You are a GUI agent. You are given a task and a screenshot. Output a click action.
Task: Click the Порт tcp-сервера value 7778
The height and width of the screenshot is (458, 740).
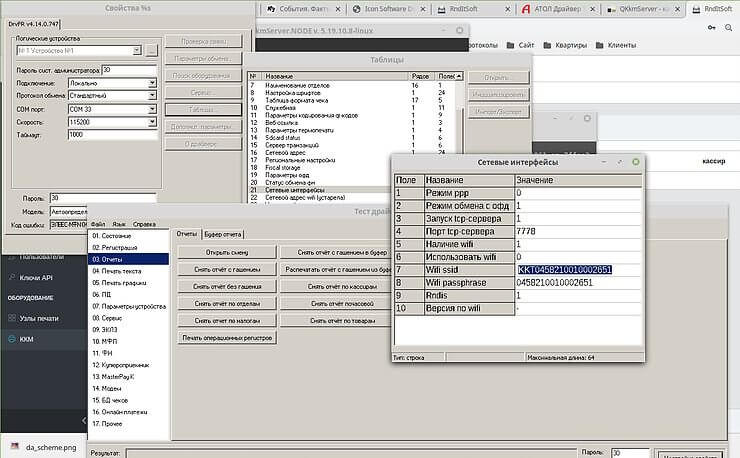coord(578,231)
